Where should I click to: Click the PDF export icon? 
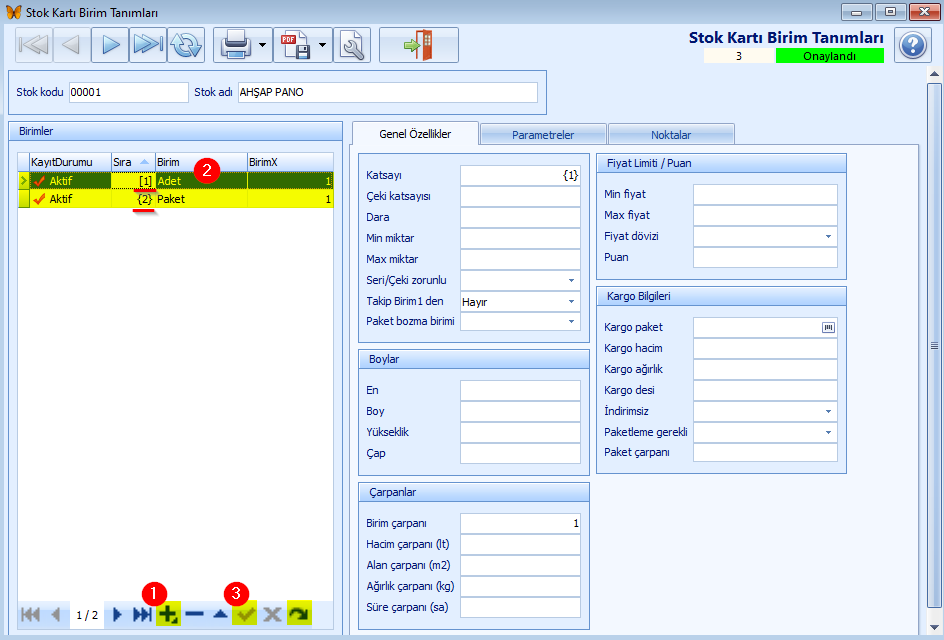click(294, 45)
